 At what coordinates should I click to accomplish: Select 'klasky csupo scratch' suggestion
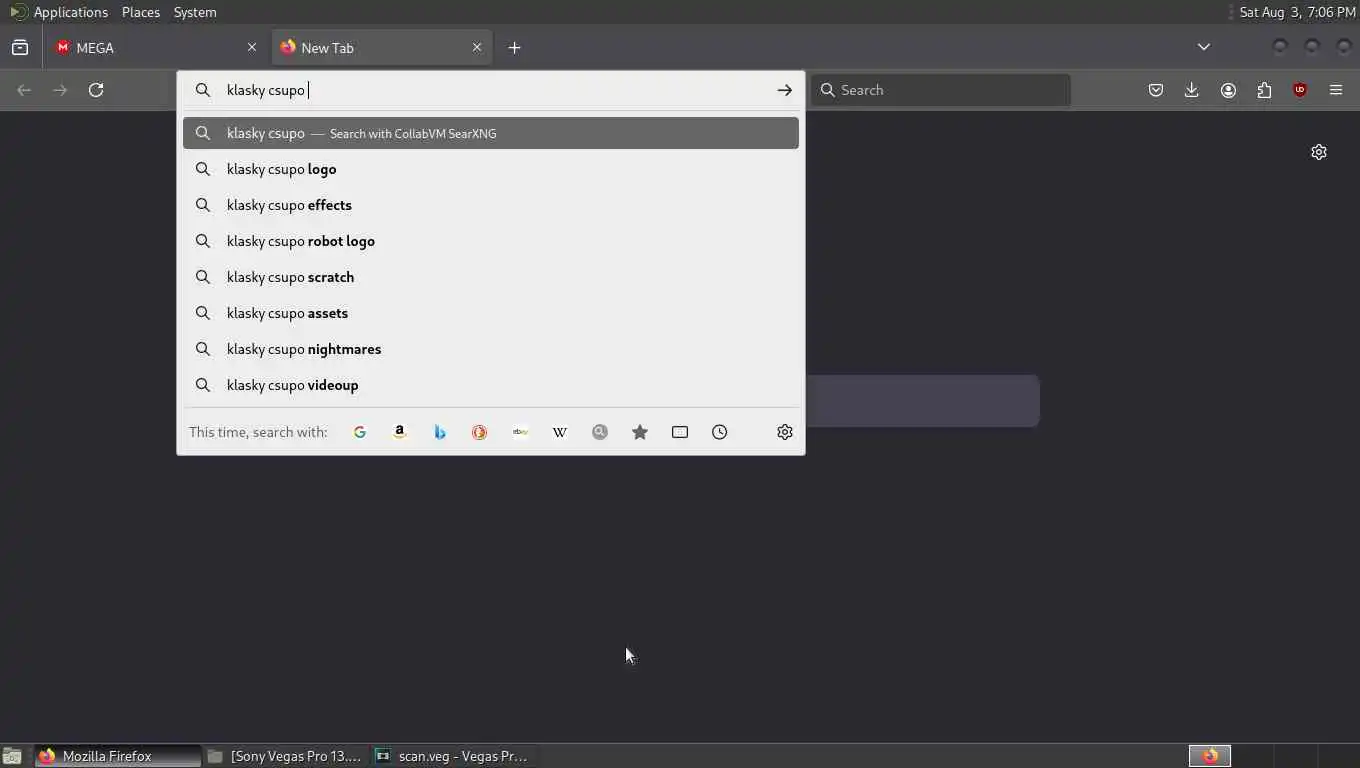(x=491, y=277)
